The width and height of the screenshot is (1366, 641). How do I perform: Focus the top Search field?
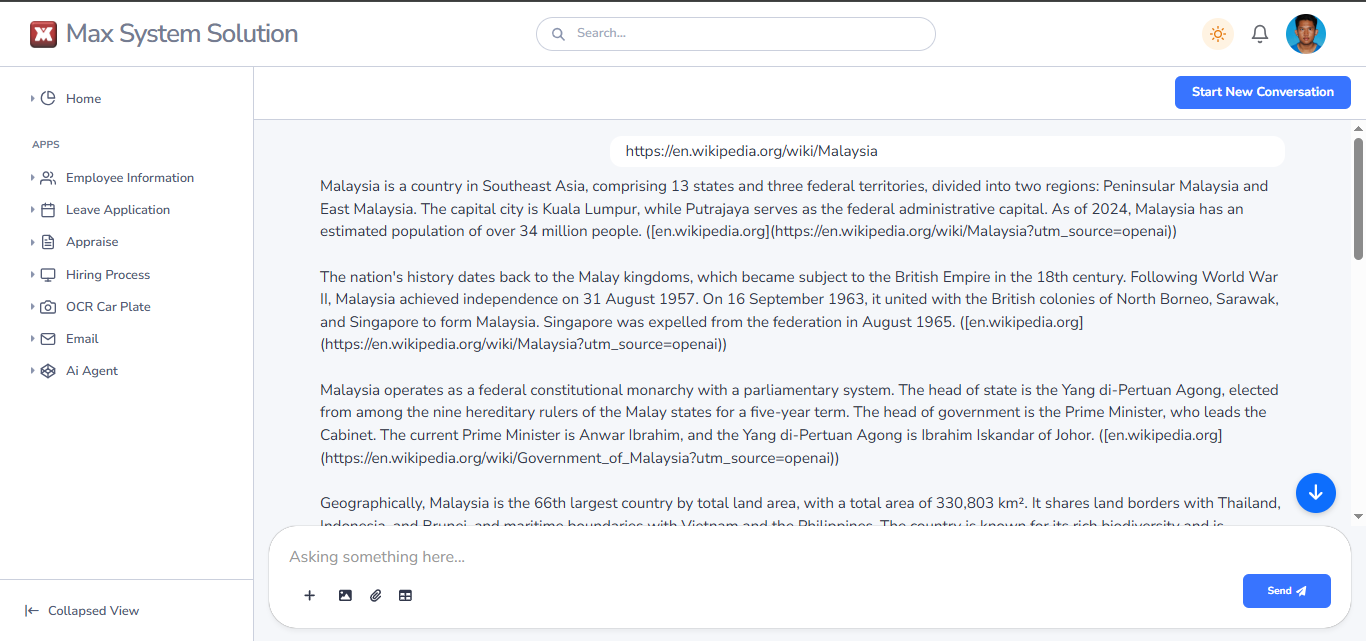(x=736, y=33)
